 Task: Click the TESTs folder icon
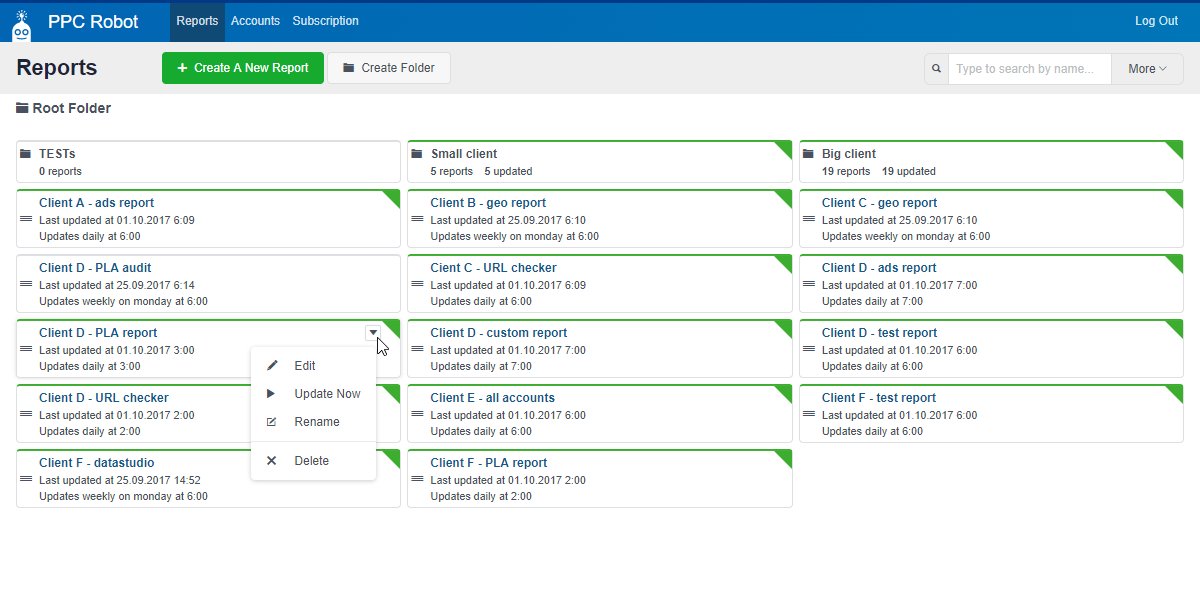click(x=26, y=154)
